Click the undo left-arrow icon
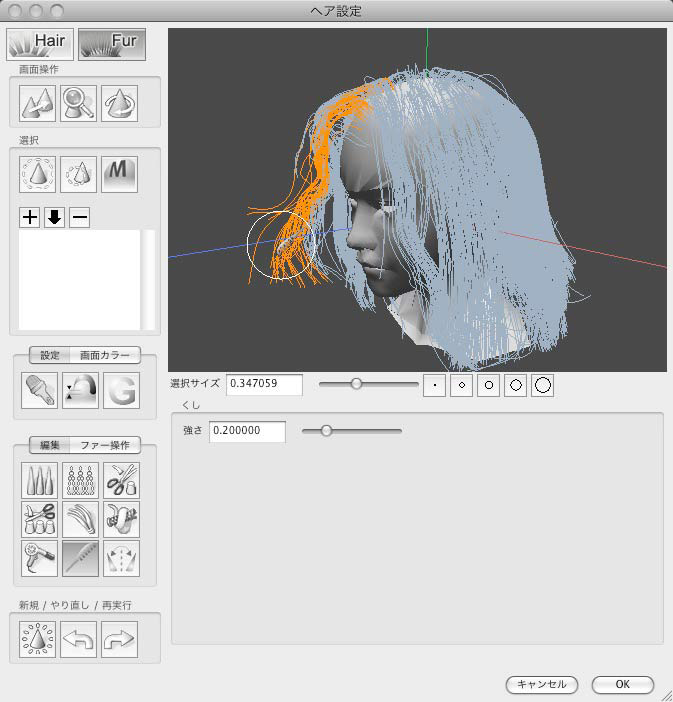 [x=80, y=638]
